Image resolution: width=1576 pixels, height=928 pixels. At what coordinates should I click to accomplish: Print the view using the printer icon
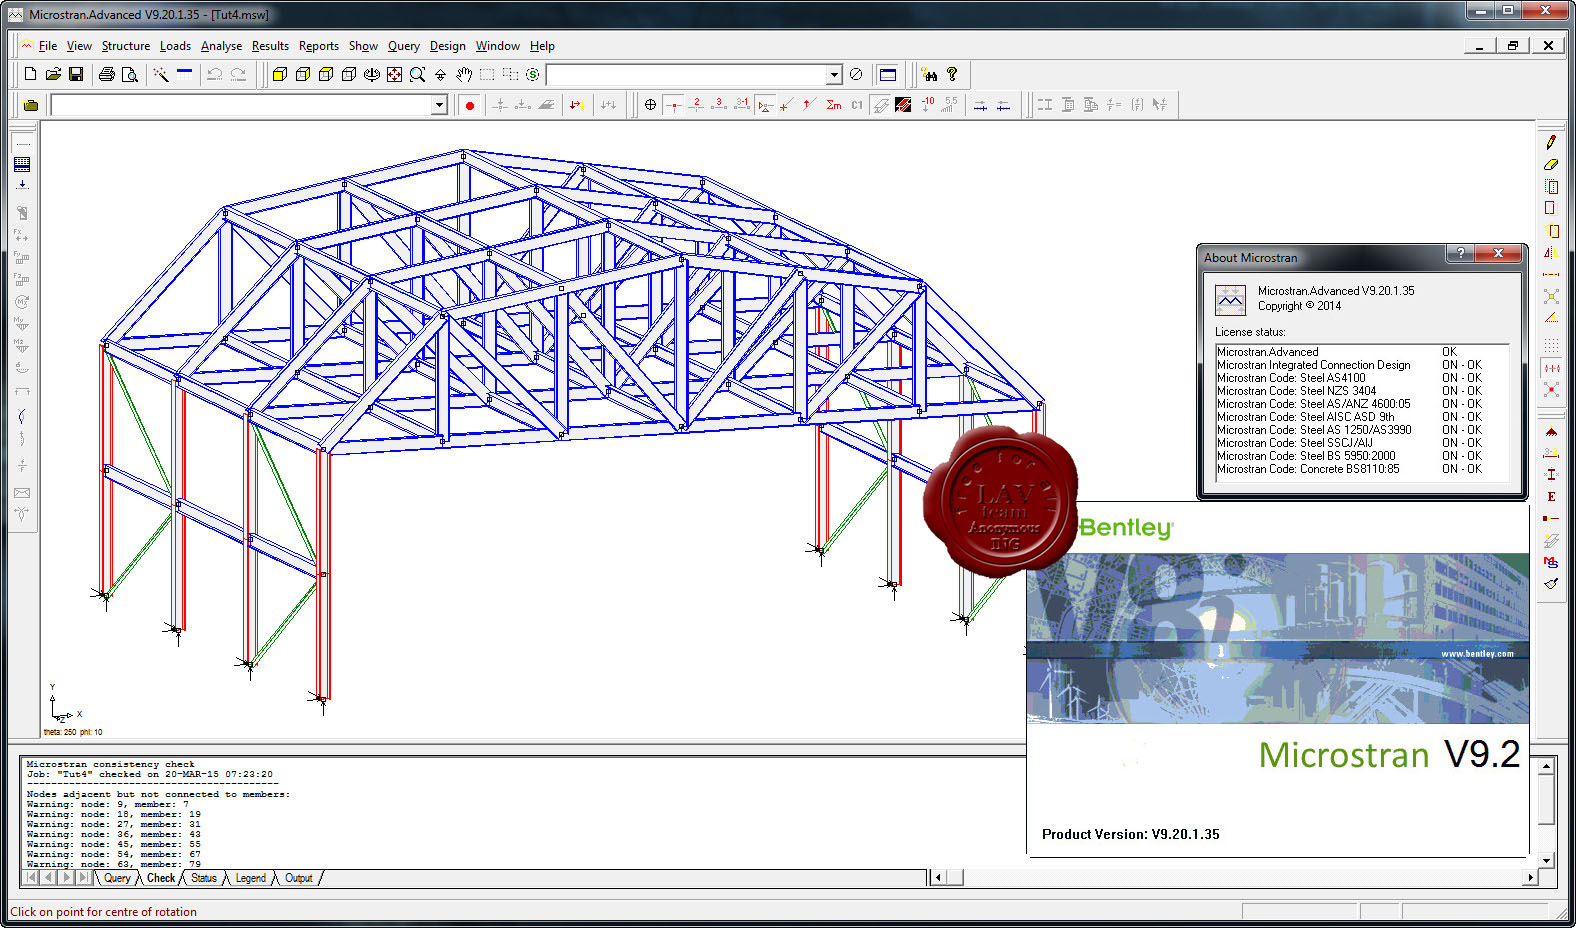(107, 74)
